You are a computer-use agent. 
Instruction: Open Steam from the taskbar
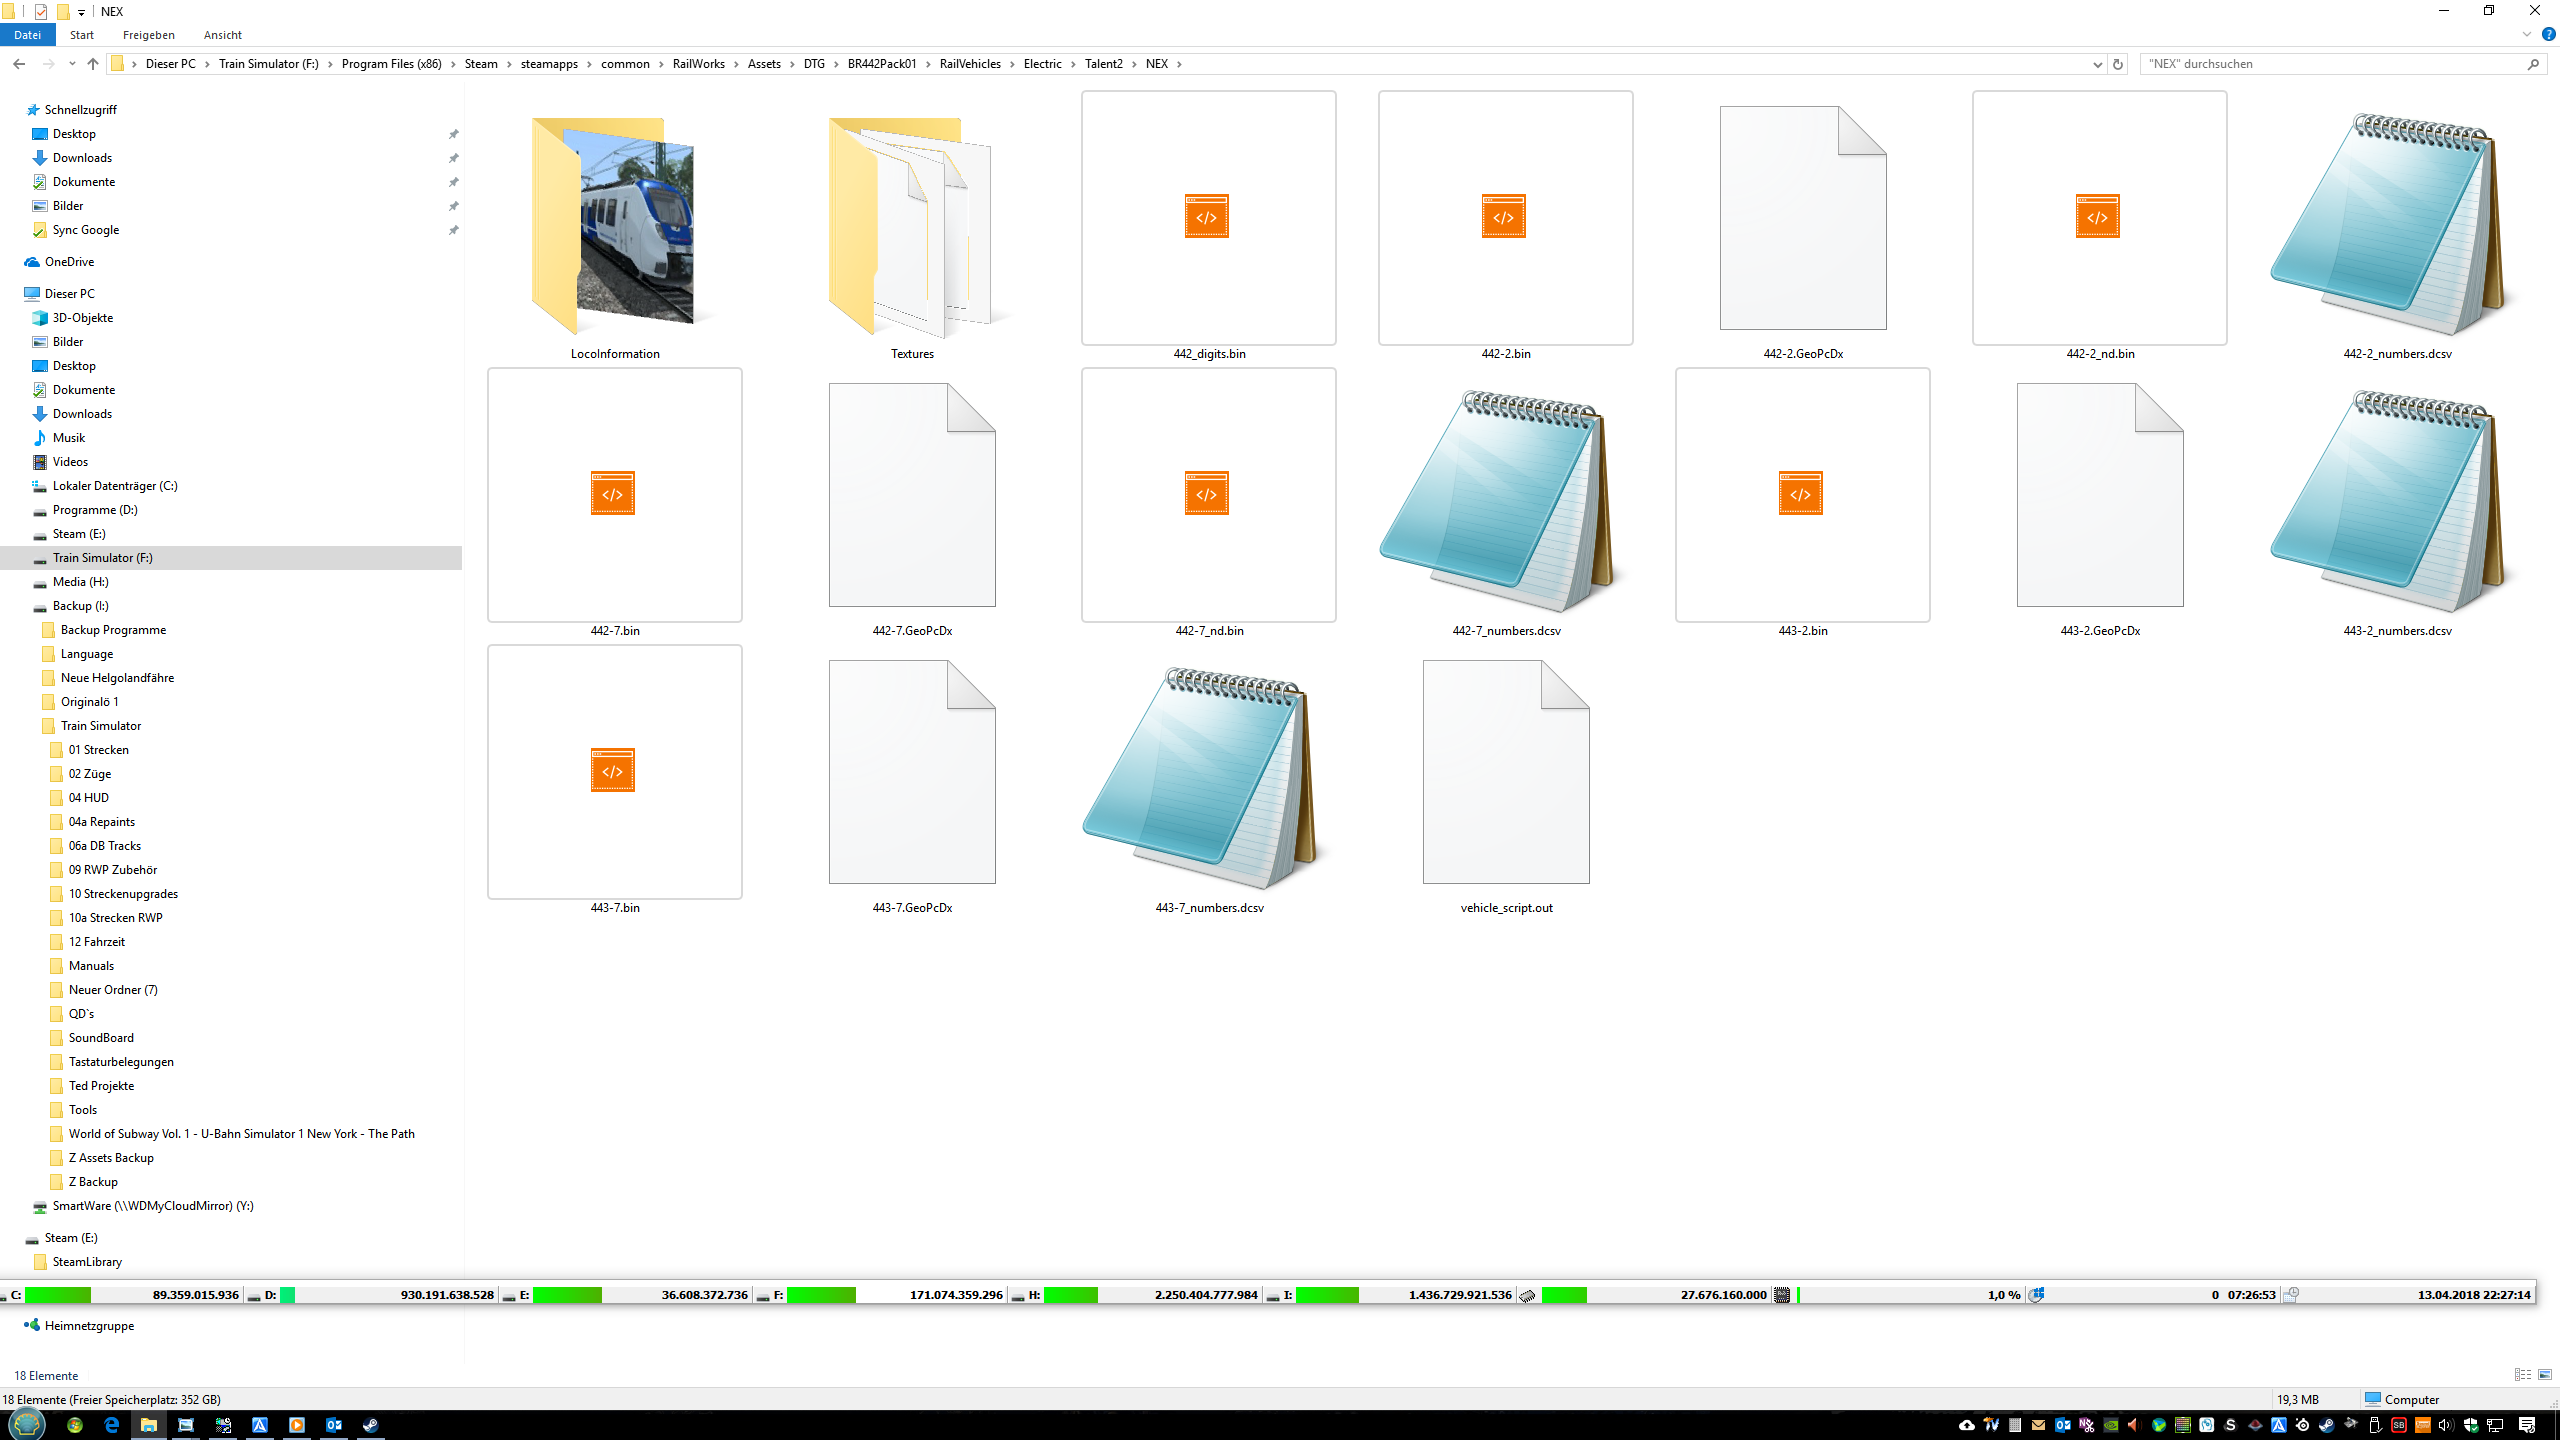coord(371,1425)
